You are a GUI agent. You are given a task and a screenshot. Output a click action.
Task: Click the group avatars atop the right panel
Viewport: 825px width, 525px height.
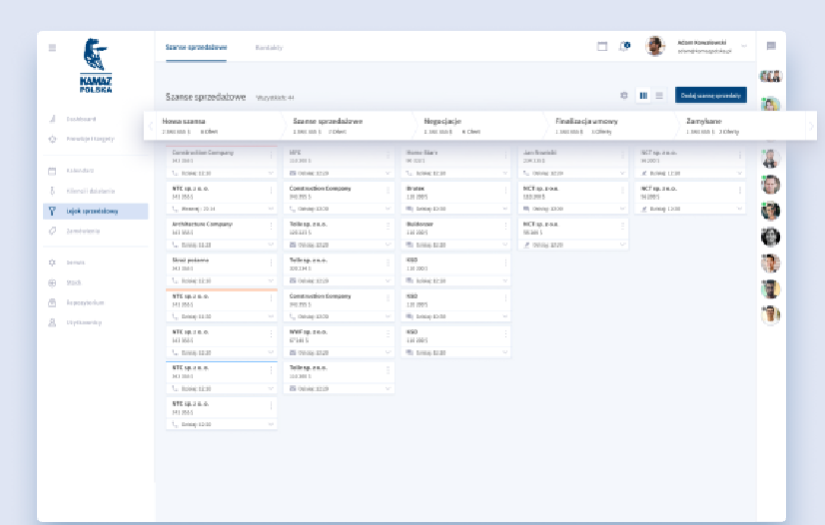click(771, 76)
